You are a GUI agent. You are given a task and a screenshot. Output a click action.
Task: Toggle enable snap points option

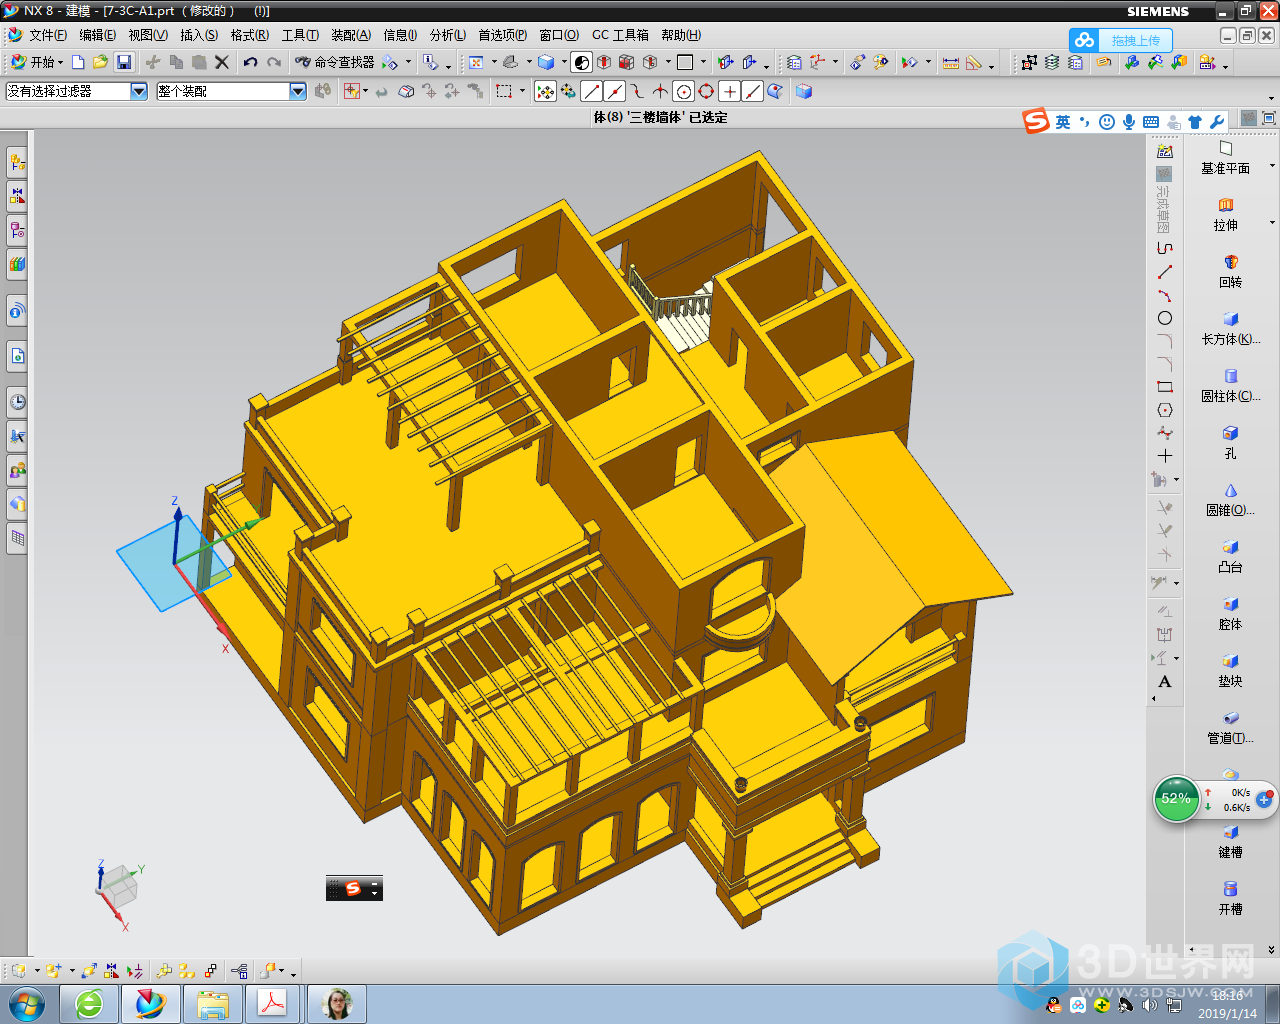coord(545,91)
